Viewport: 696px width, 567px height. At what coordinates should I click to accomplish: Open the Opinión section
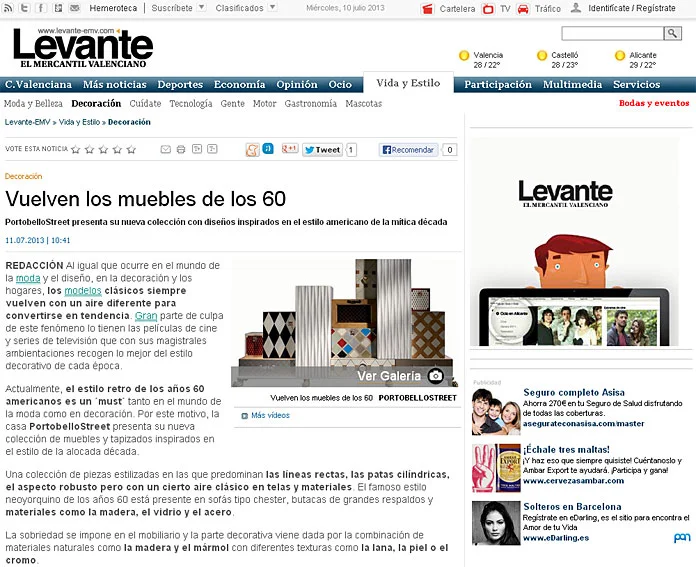coord(297,84)
